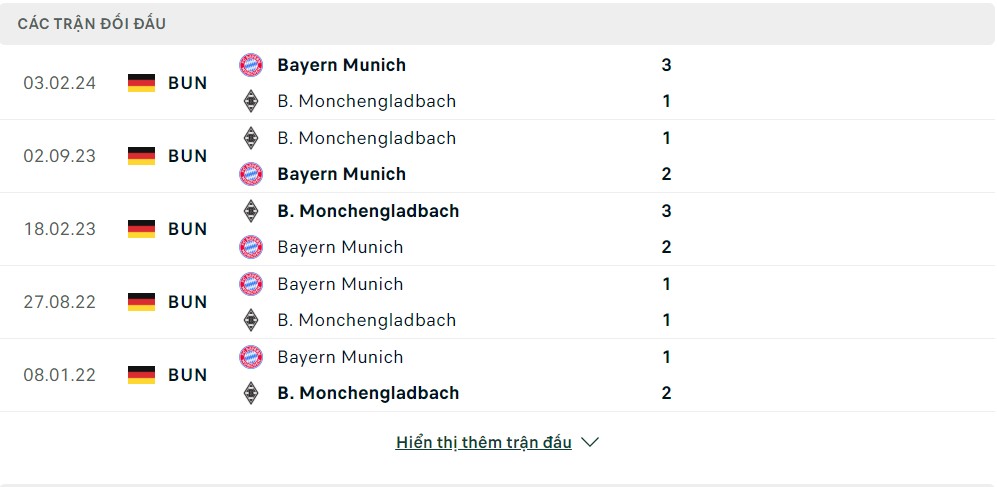Open bold B. Monchengladbach in 08.01.22 match
Viewport: 997px width, 487px height.
coord(368,394)
